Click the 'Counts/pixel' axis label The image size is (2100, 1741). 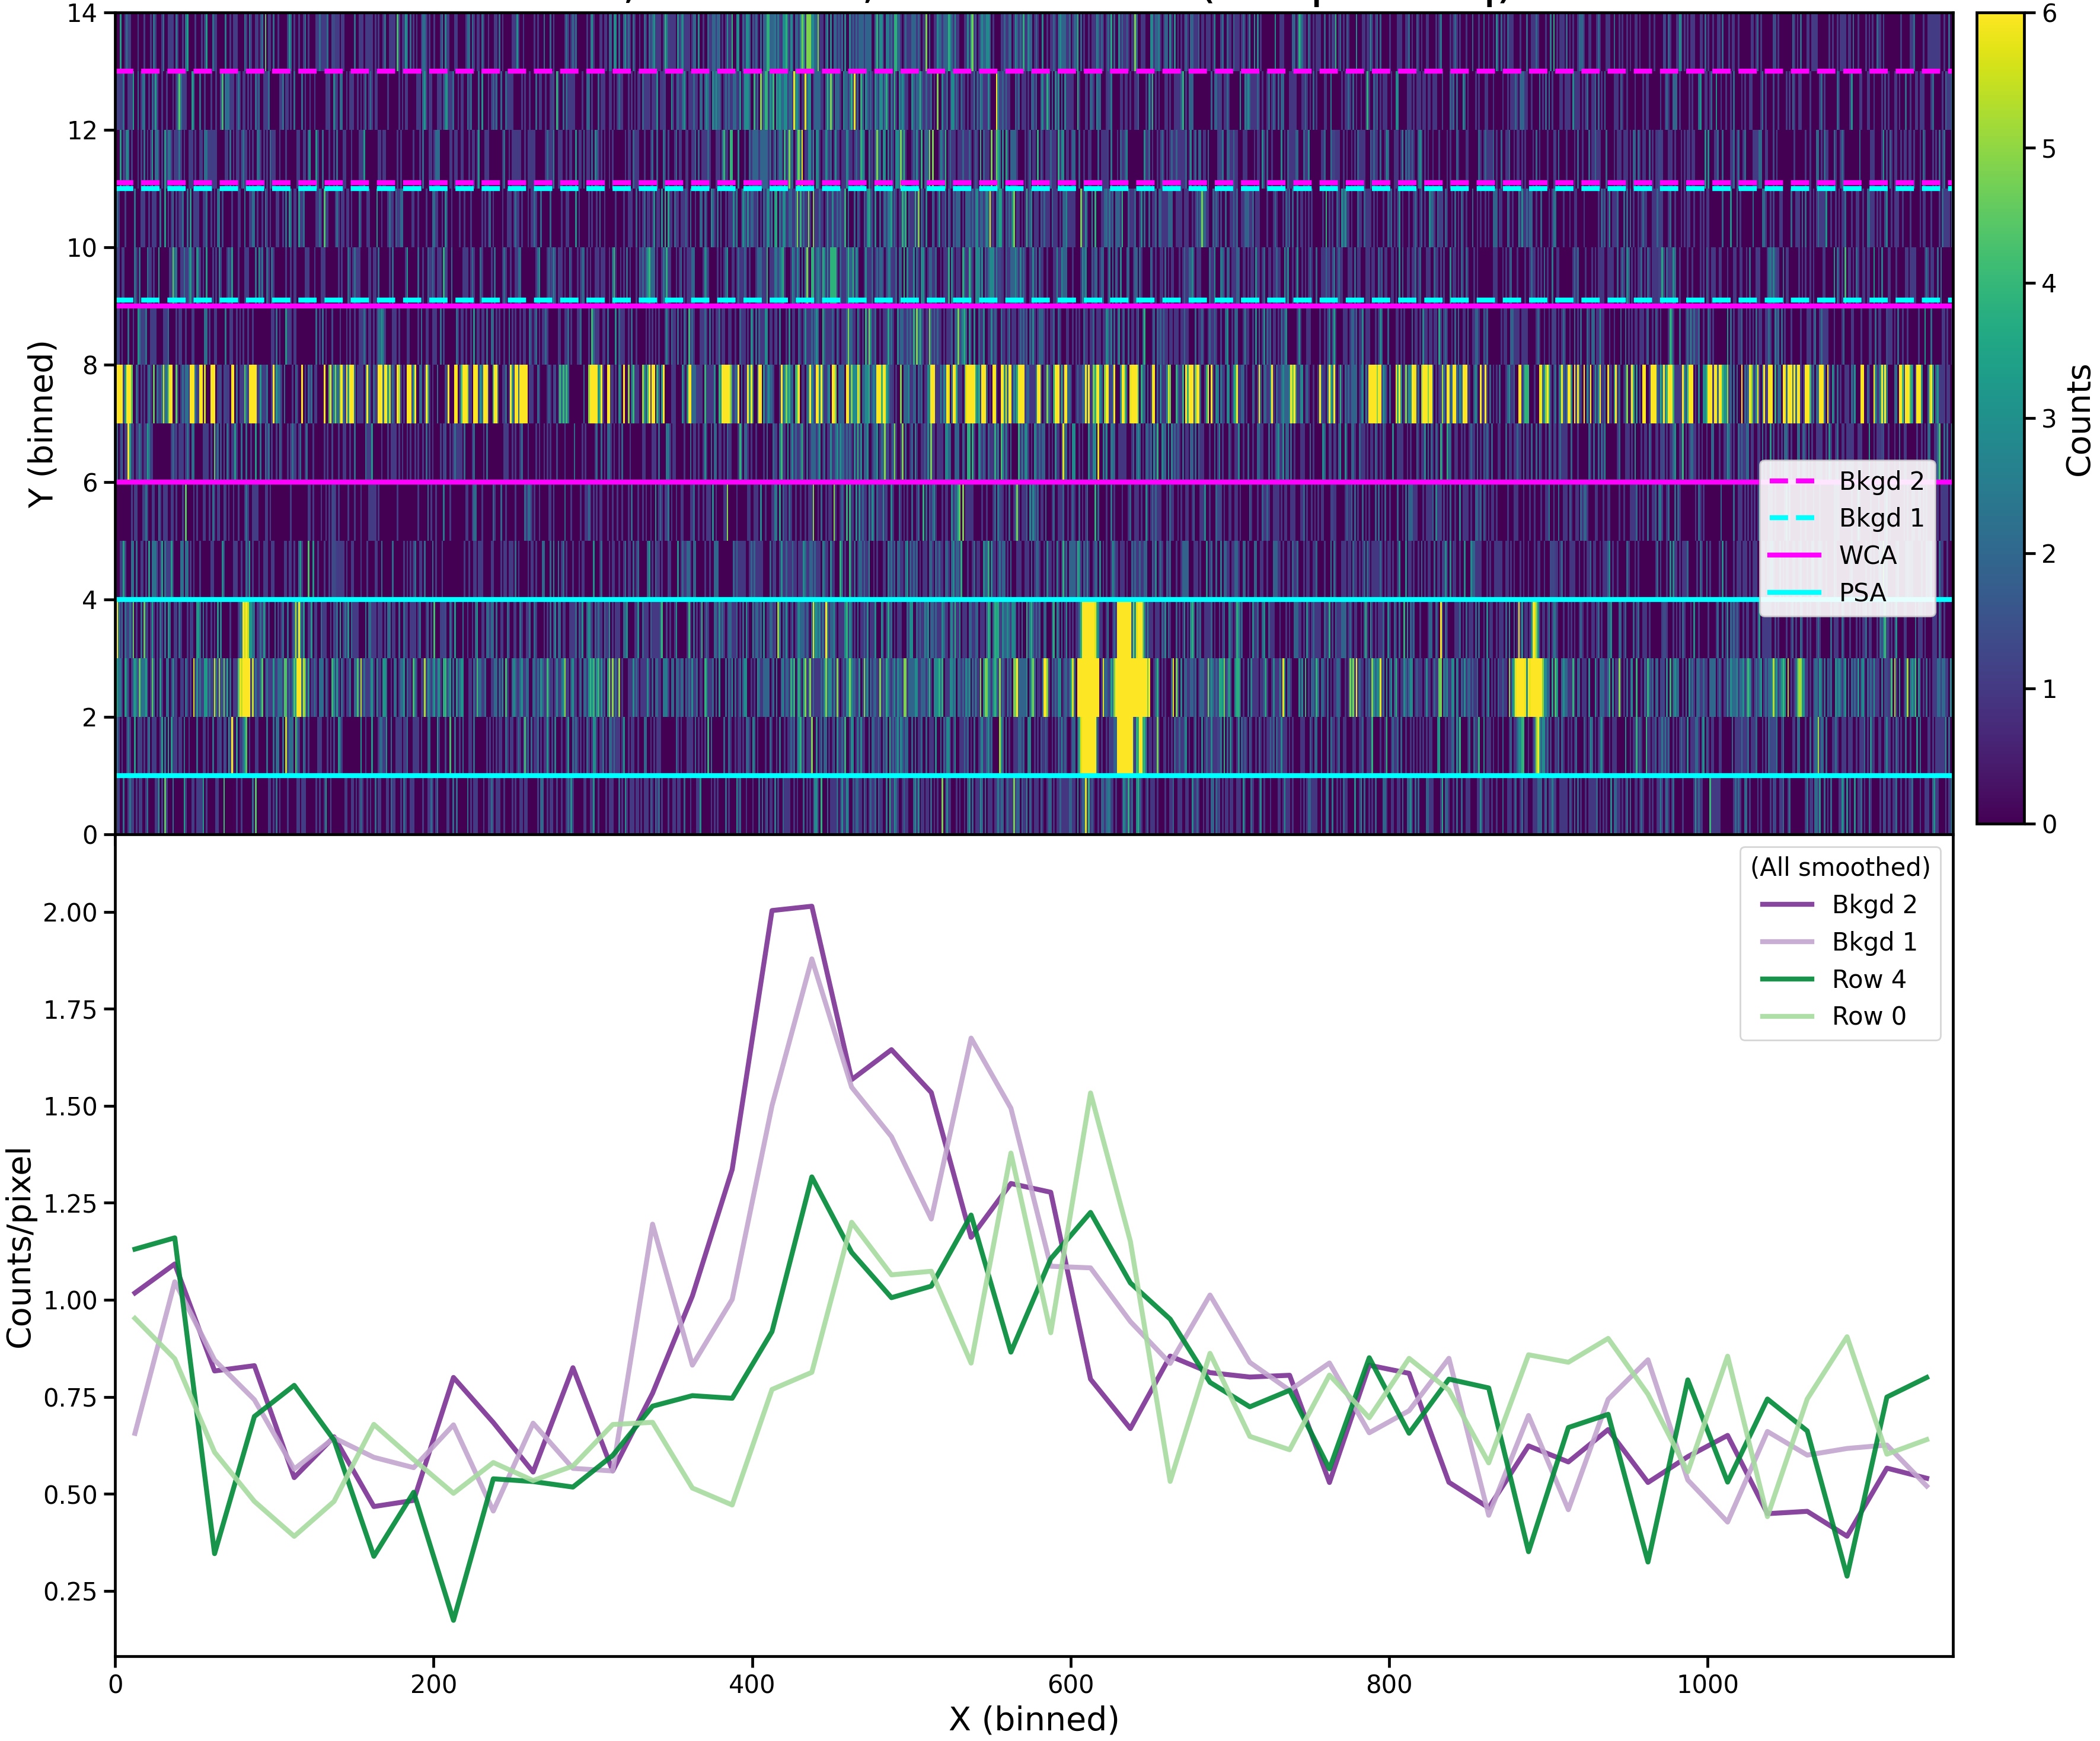pos(19,1247)
